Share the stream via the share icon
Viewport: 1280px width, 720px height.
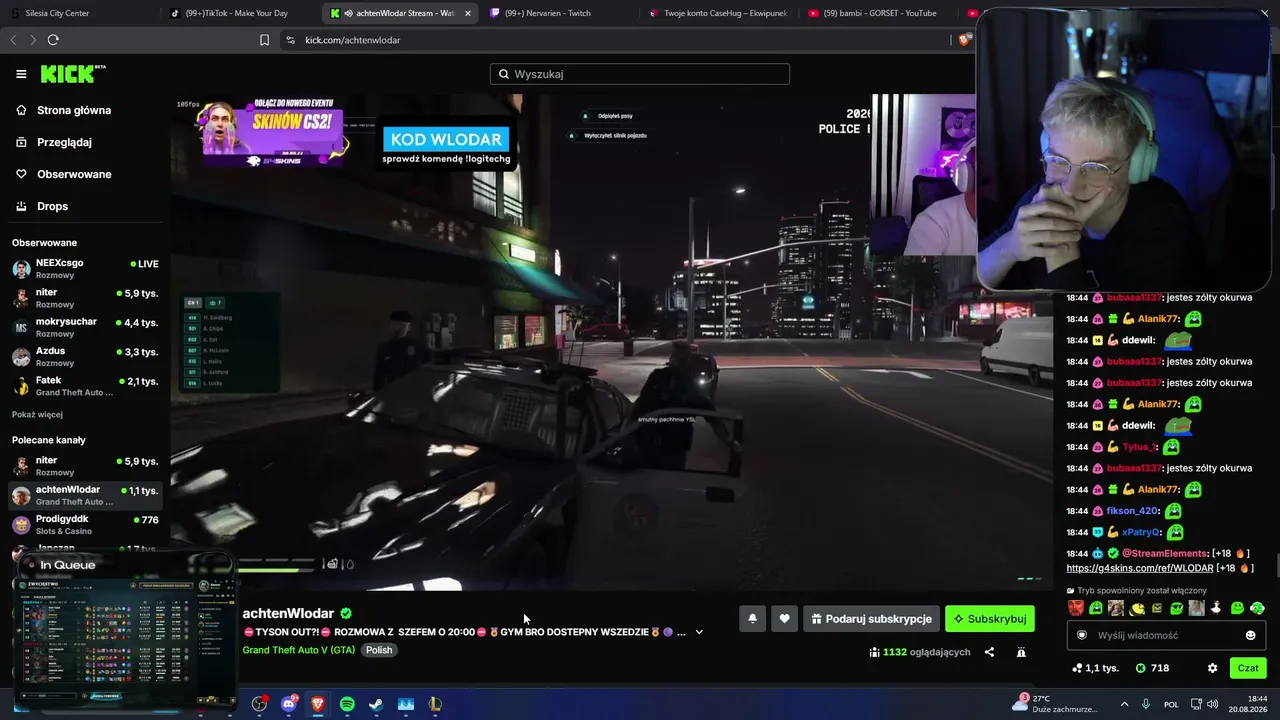(989, 652)
